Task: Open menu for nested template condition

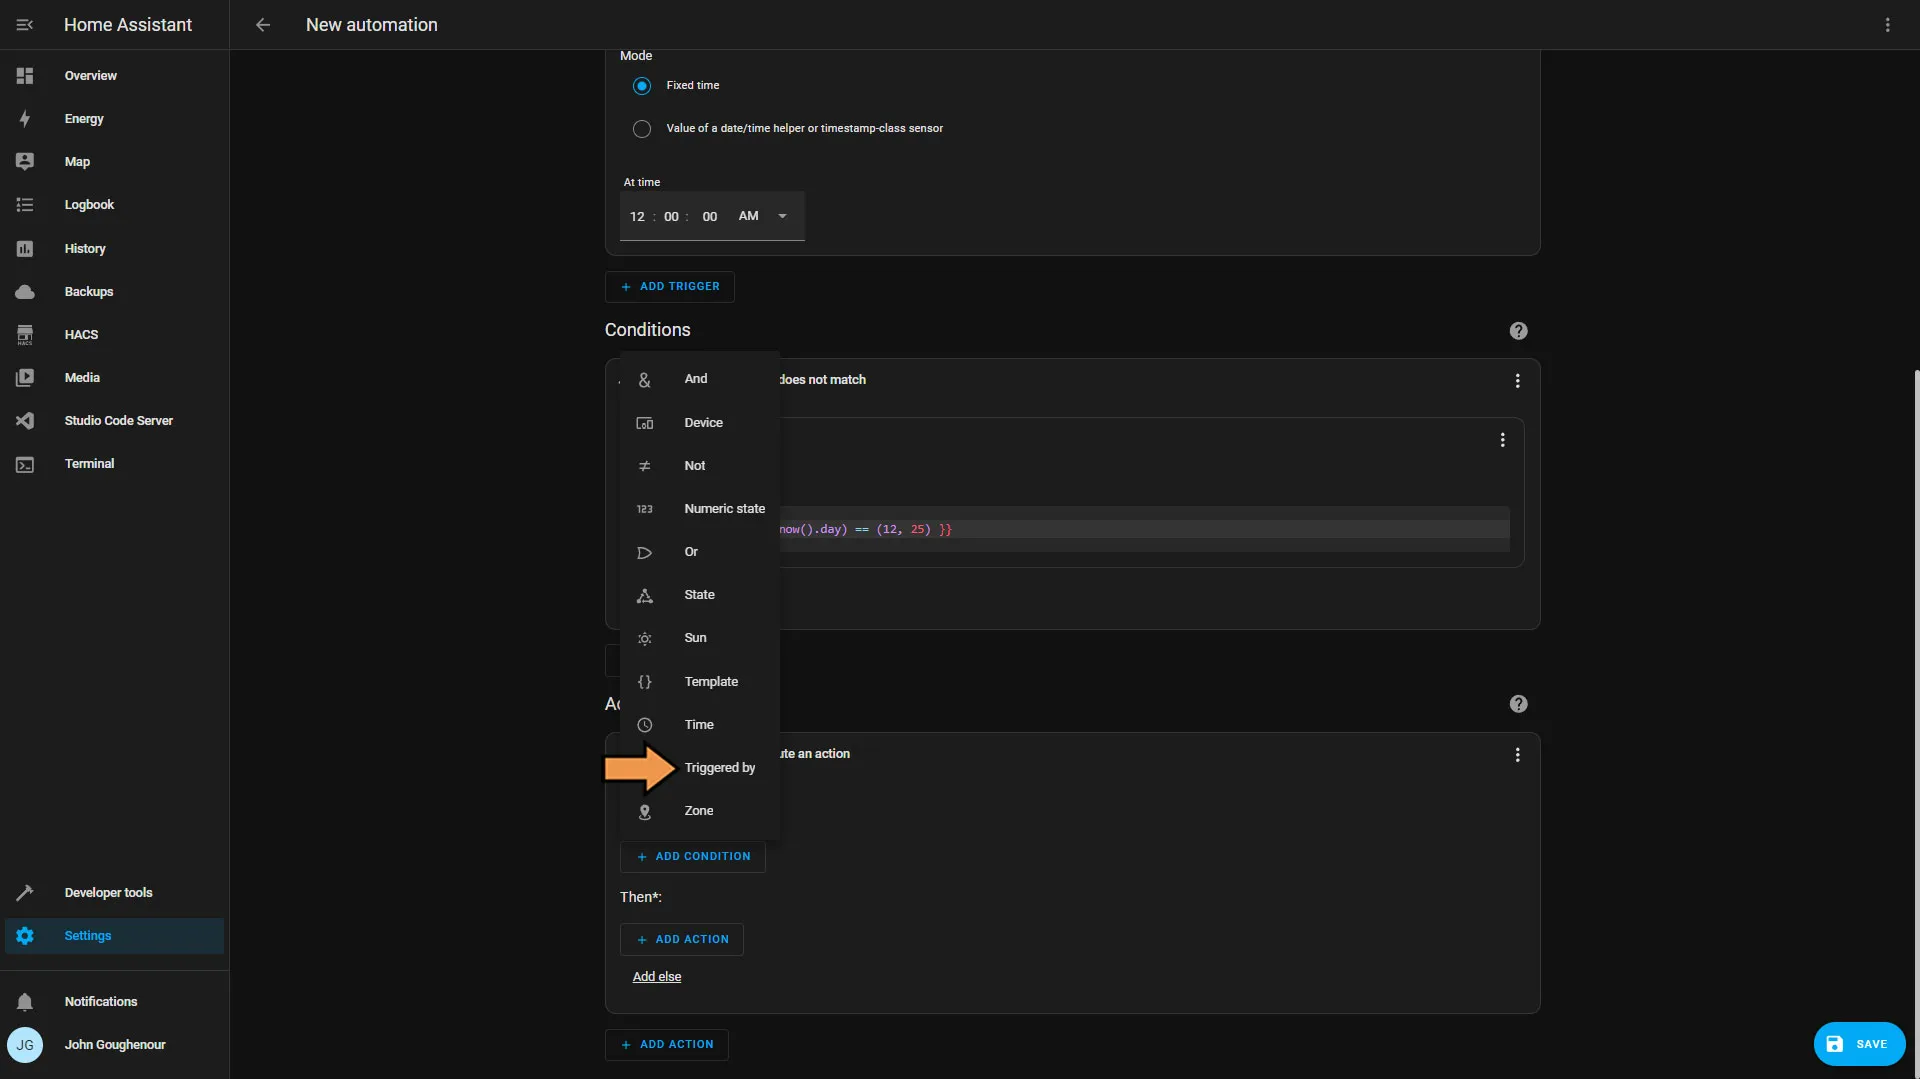Action: (1502, 440)
